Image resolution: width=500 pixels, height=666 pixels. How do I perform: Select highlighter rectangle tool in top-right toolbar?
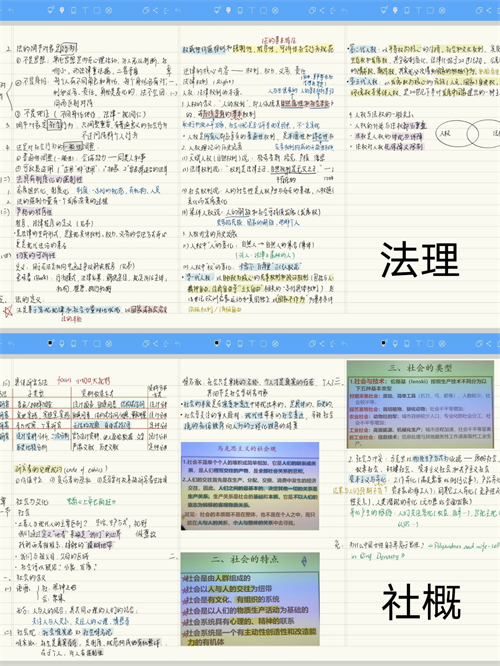pos(407,10)
